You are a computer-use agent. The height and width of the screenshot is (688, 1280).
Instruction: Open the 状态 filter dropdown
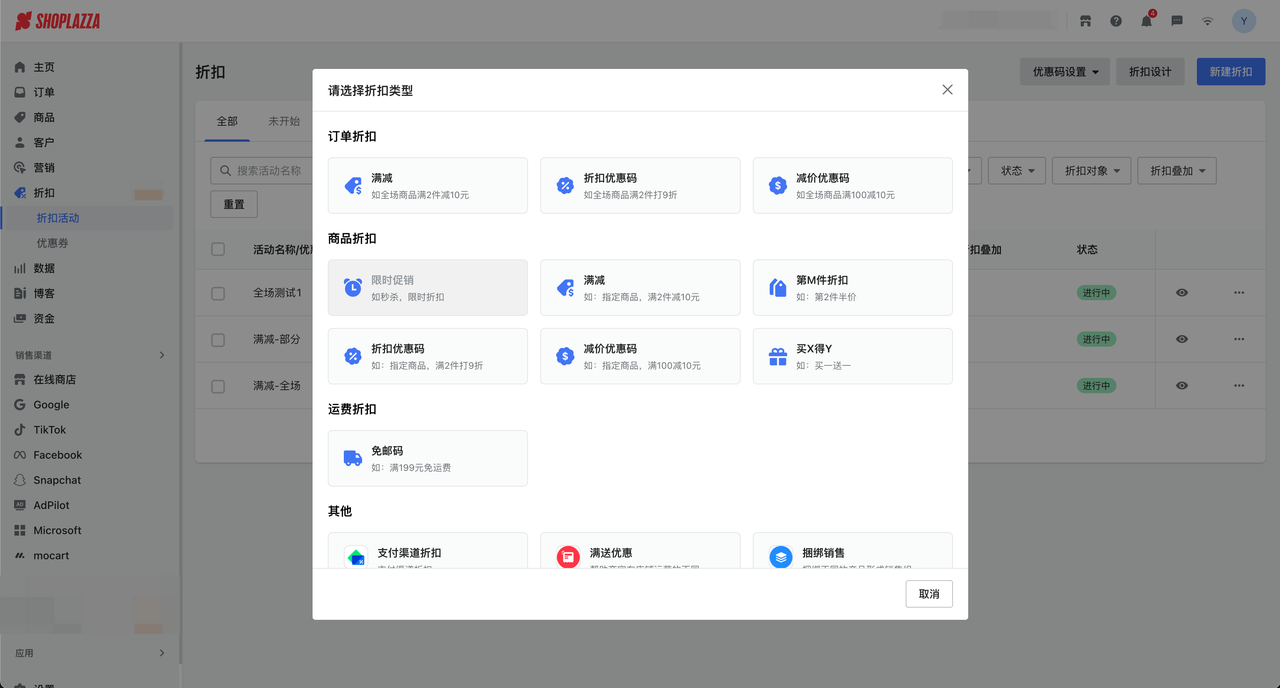point(1016,170)
